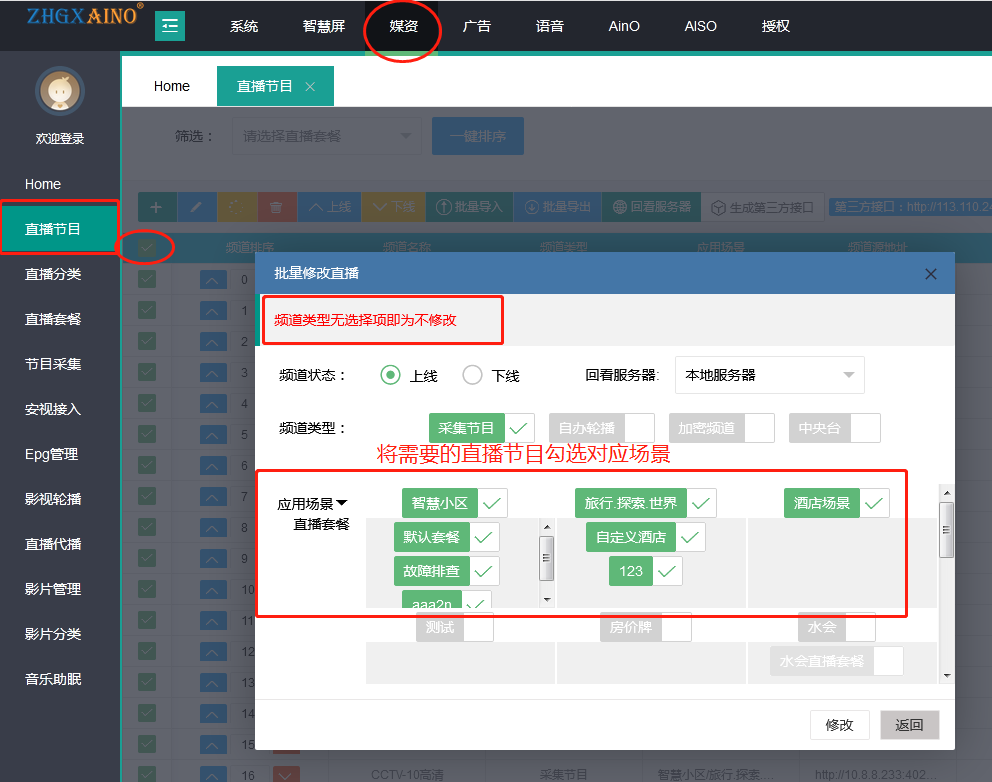Open the 请选择直播套餐 filter dropdown
The width and height of the screenshot is (992, 782).
pos(326,136)
